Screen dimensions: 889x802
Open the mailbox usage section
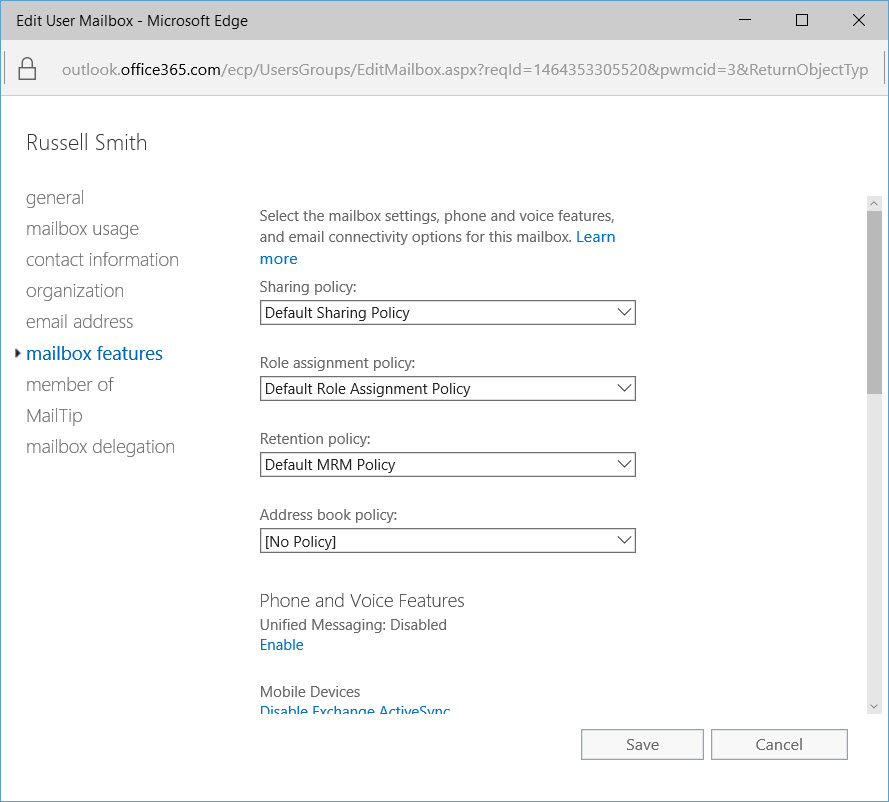coord(82,228)
